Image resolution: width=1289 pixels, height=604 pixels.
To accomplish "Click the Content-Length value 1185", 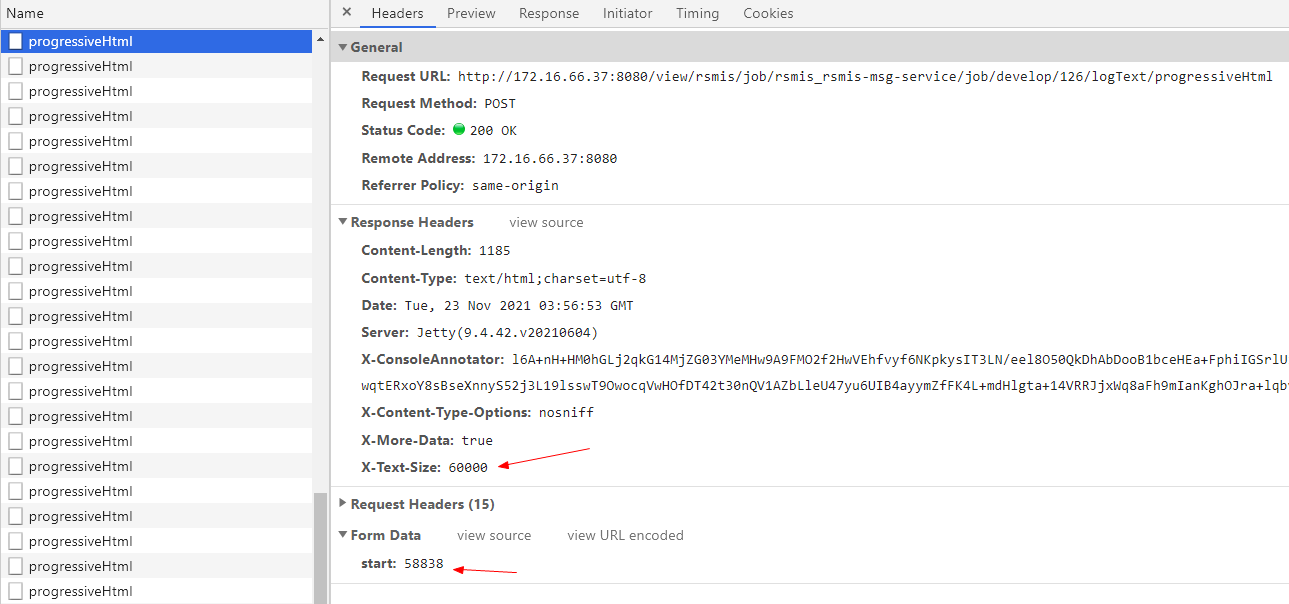I will [x=494, y=250].
